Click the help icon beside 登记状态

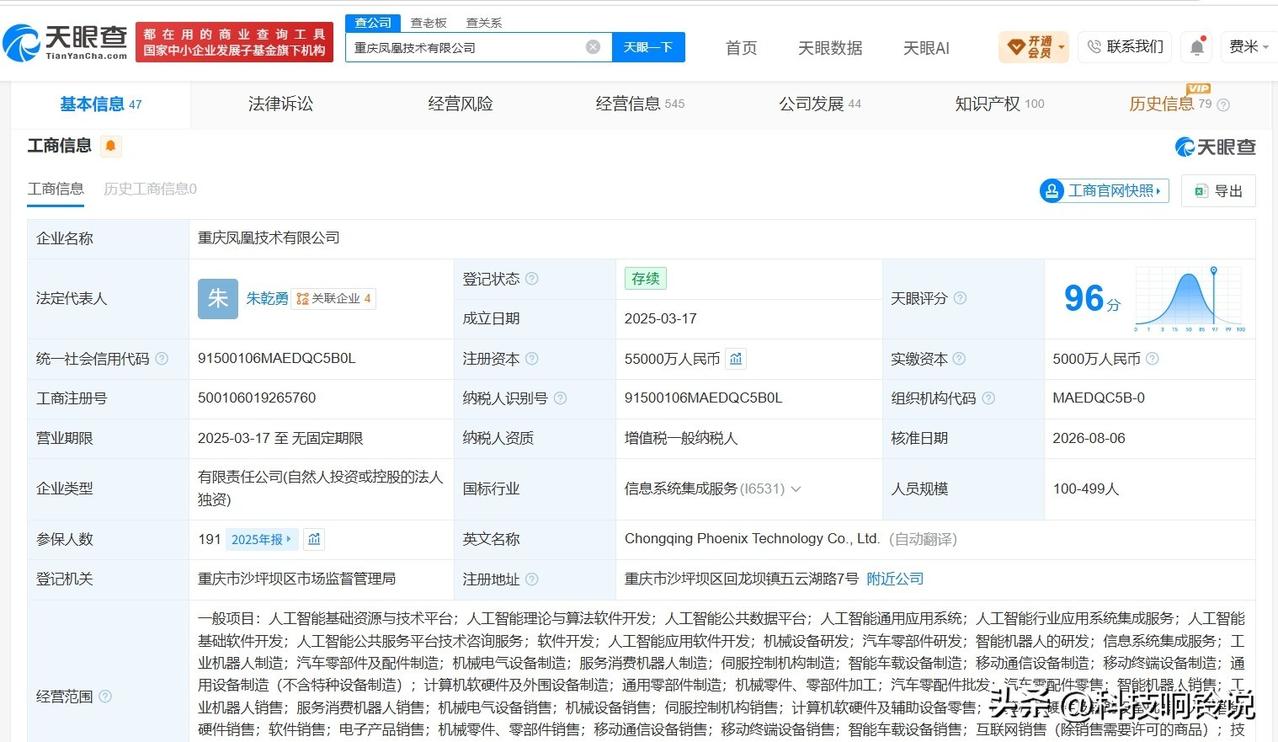(532, 279)
